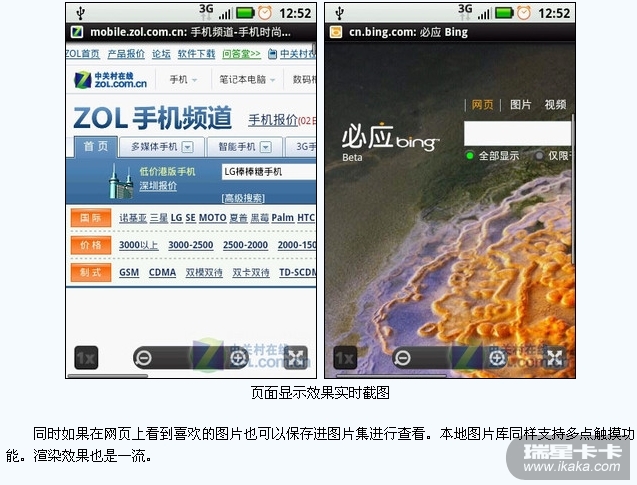Tap fullscreen expand icon on ZOL phone screen
Screen dimensions: 637x485
[295, 358]
